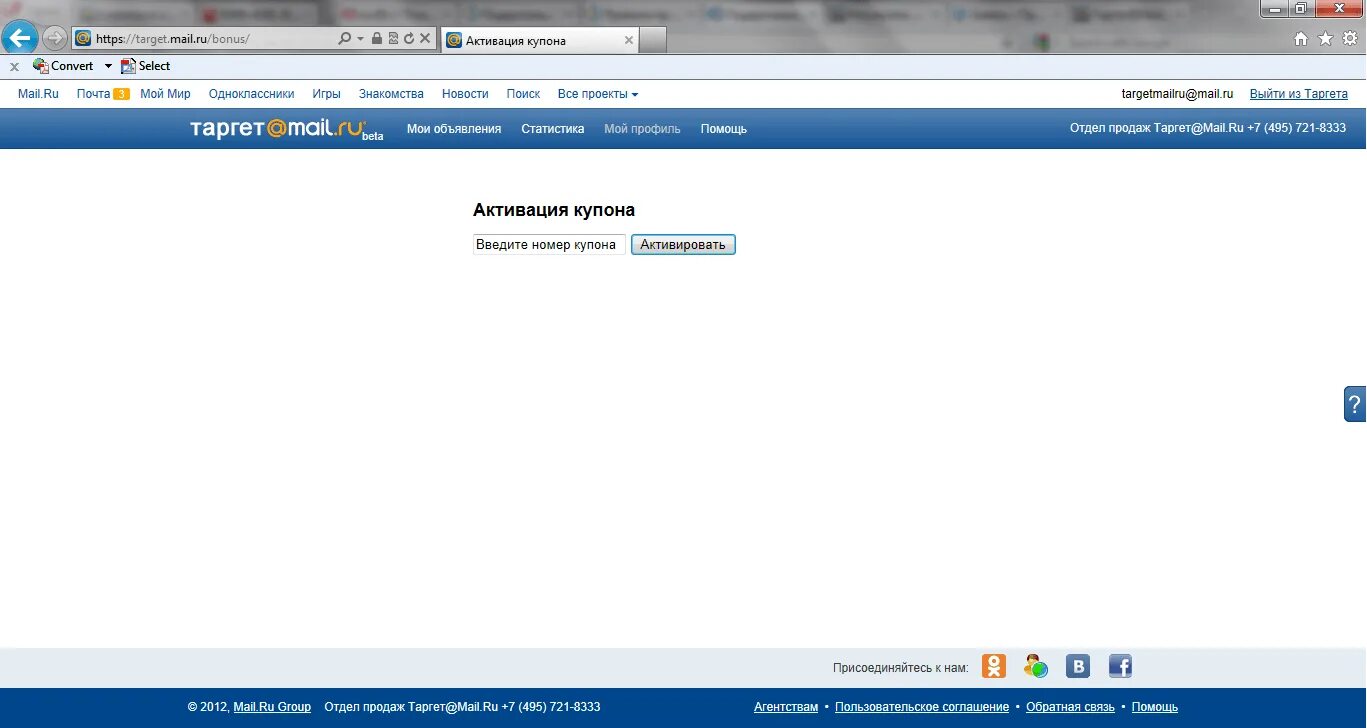
Task: Click the 'Активировать' button
Action: (x=683, y=245)
